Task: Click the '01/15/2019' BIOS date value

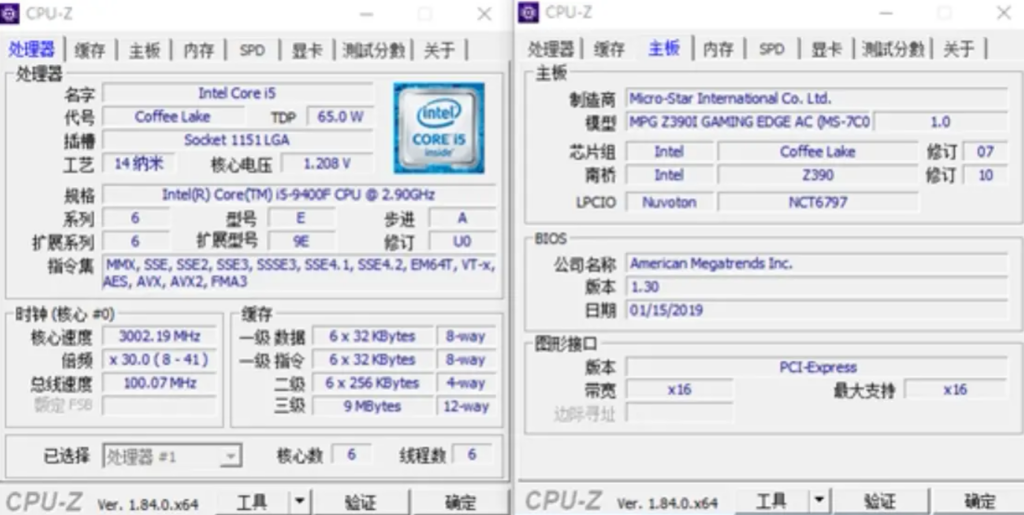Action: [816, 309]
